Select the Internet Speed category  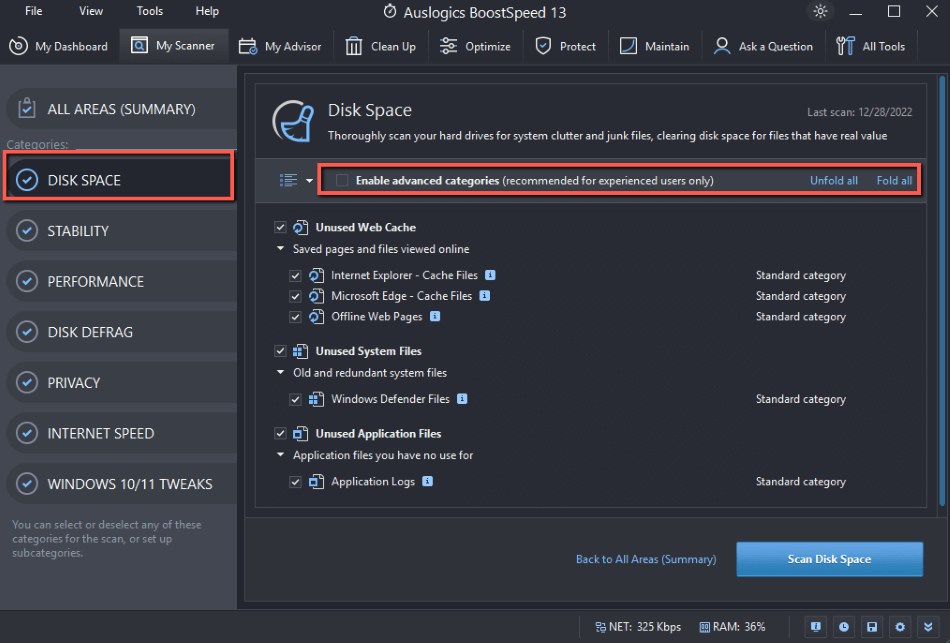[x=121, y=433]
